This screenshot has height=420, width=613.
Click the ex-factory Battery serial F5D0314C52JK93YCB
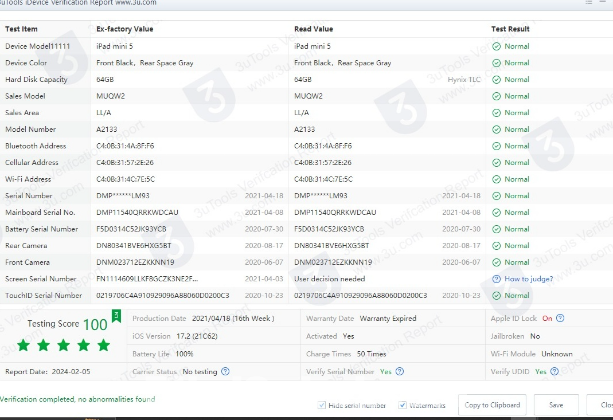click(131, 229)
